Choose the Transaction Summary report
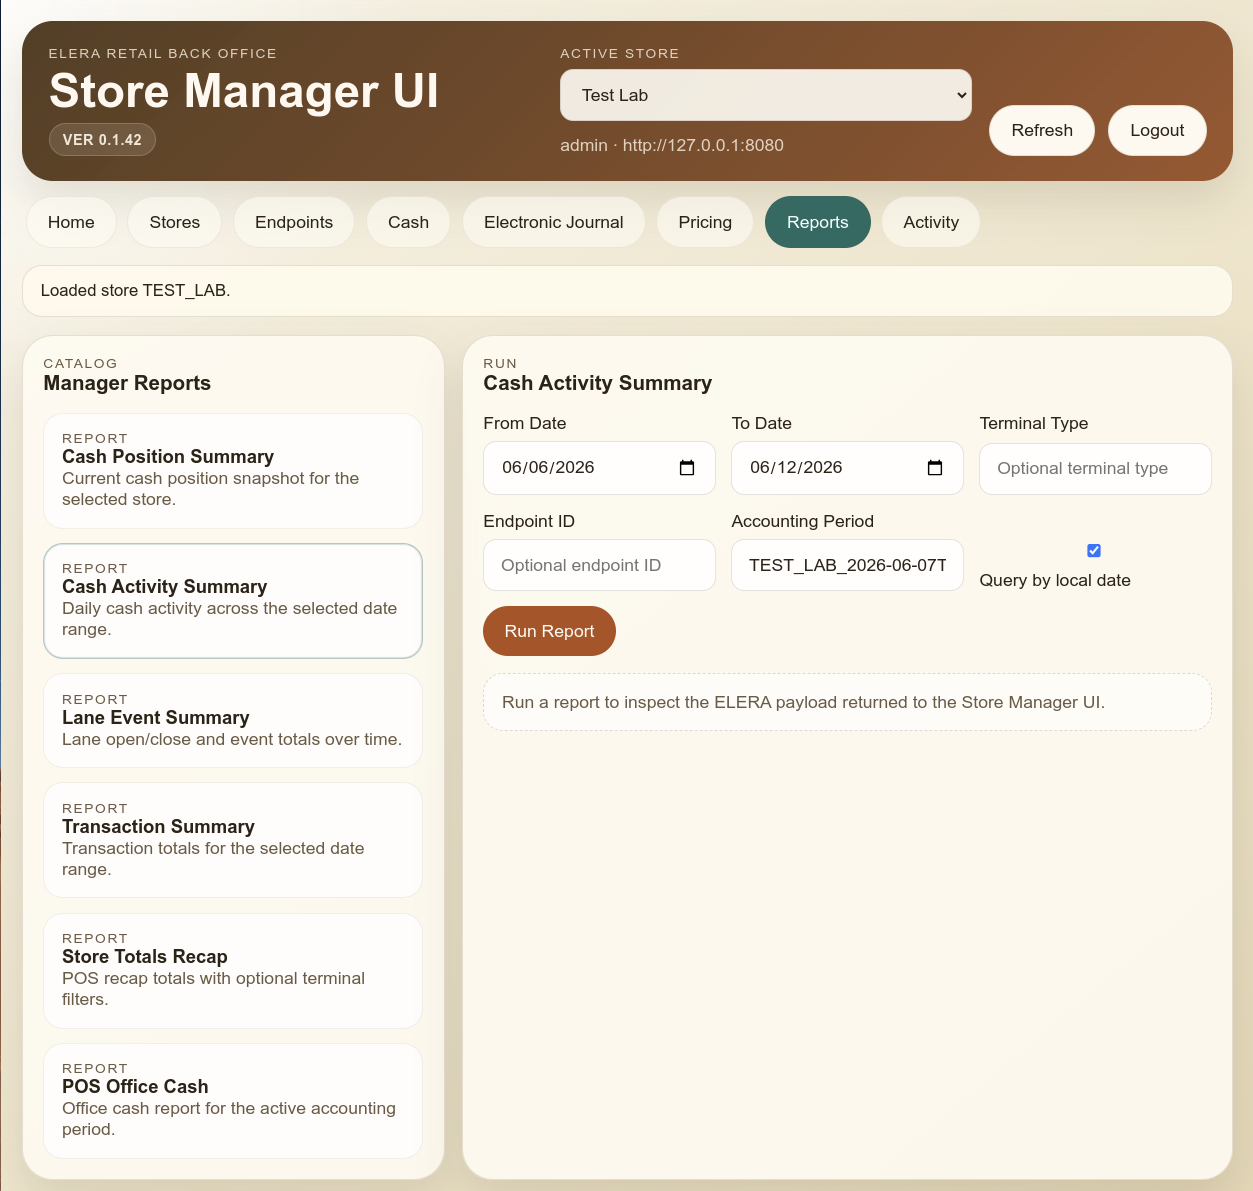This screenshot has height=1191, width=1253. 233,840
